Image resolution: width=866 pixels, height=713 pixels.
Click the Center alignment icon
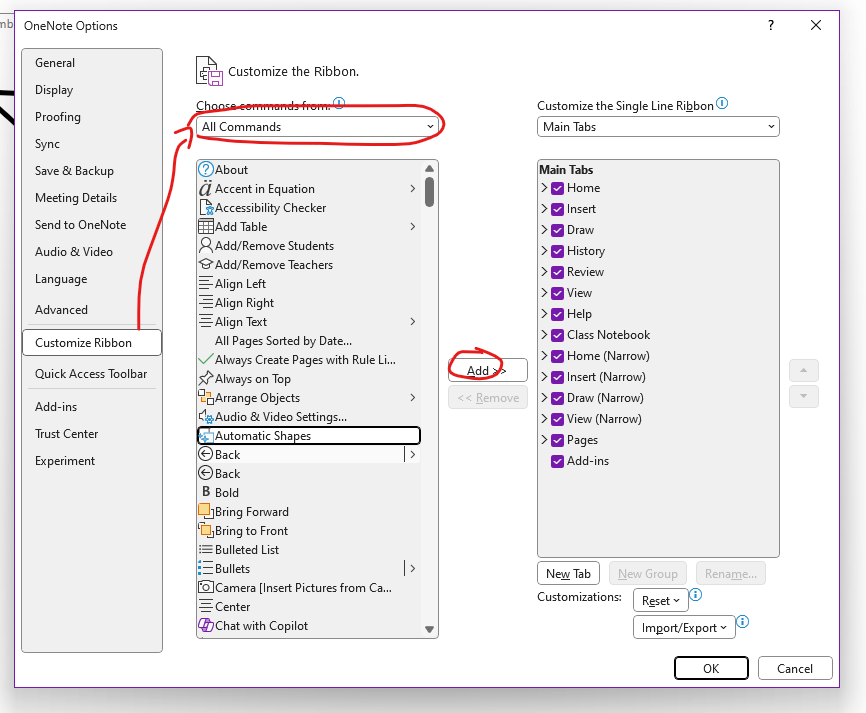[205, 606]
